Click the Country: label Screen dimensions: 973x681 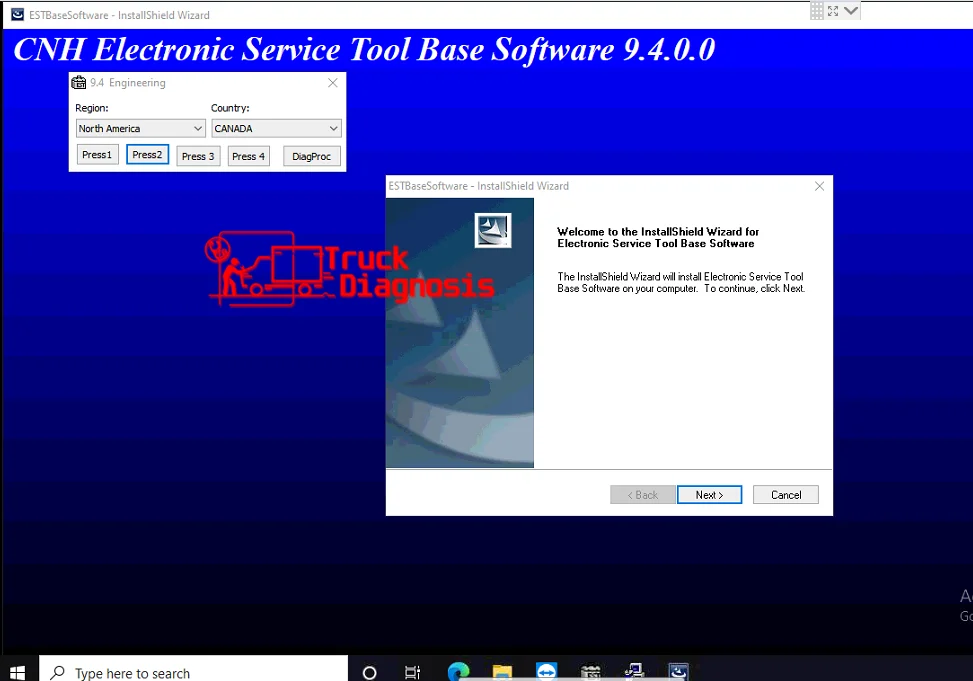(x=230, y=108)
